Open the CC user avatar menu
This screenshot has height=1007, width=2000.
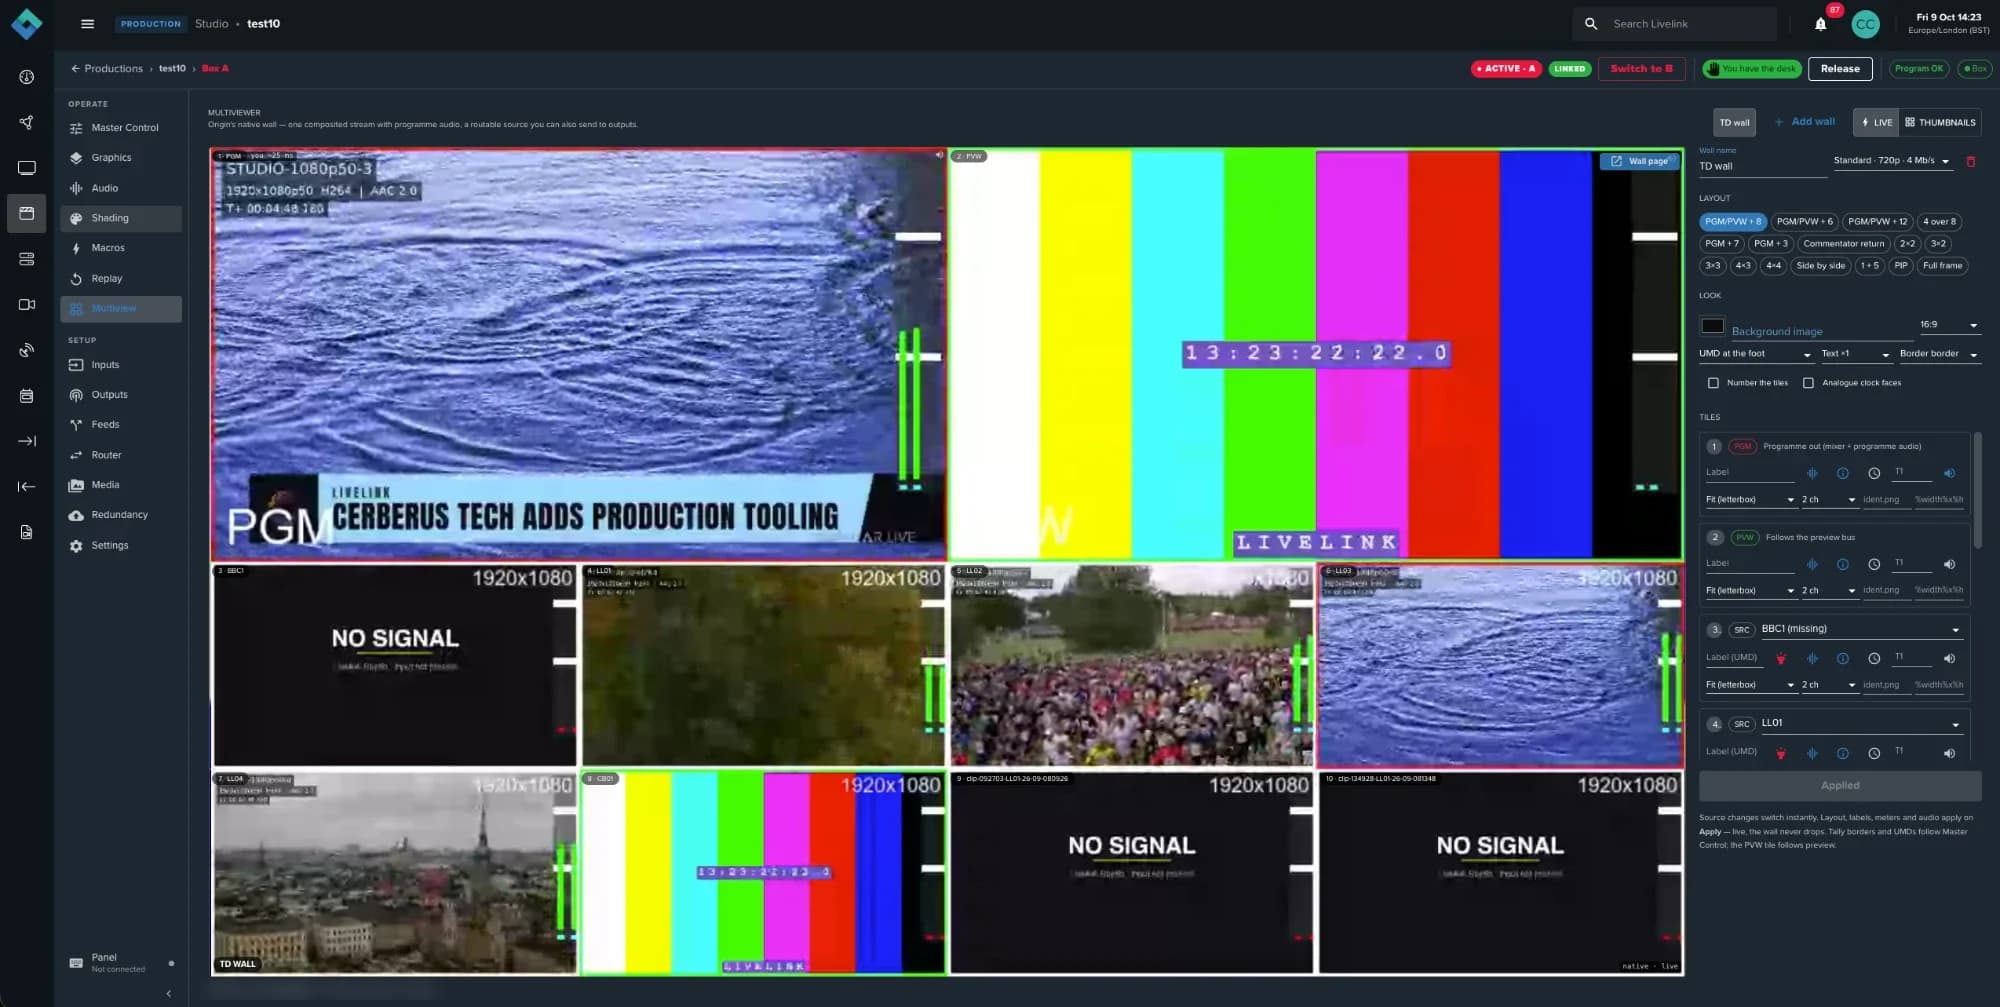point(1865,24)
